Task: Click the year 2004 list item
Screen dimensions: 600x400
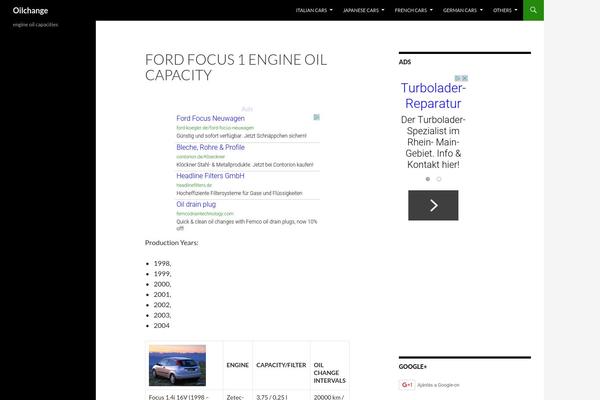Action: click(161, 325)
